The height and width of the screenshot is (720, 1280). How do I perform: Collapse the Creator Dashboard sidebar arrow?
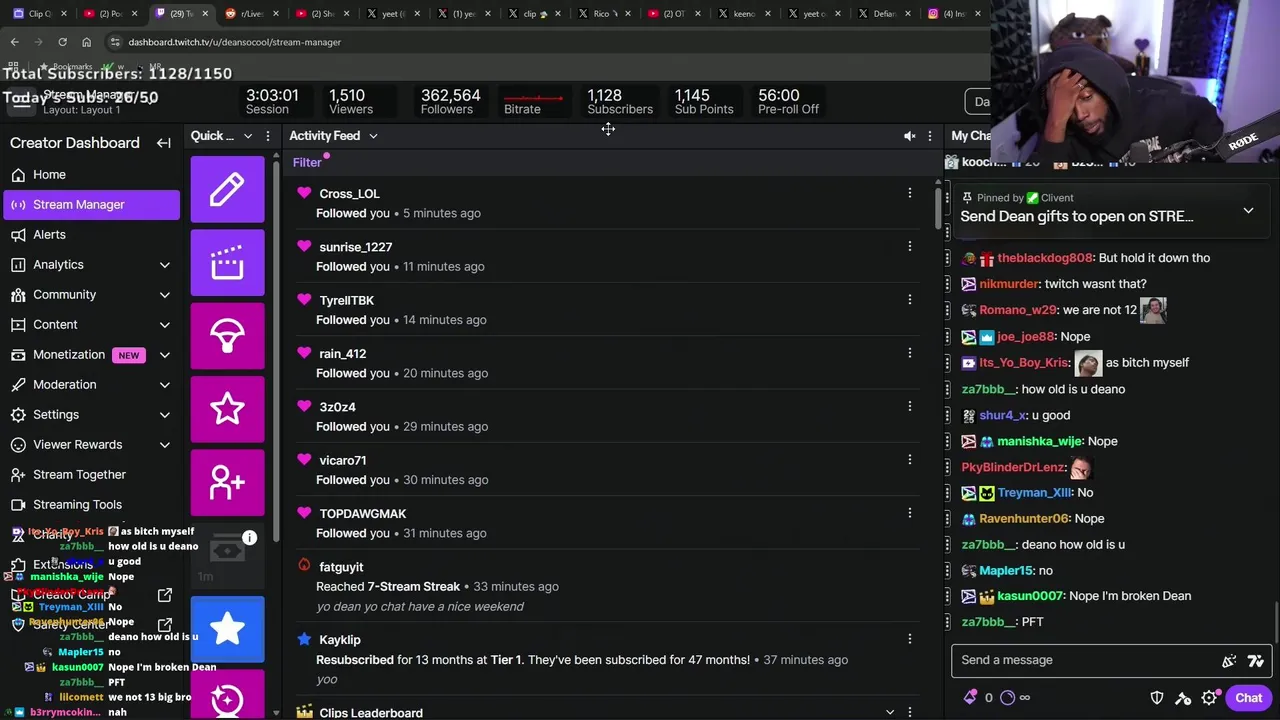[164, 143]
